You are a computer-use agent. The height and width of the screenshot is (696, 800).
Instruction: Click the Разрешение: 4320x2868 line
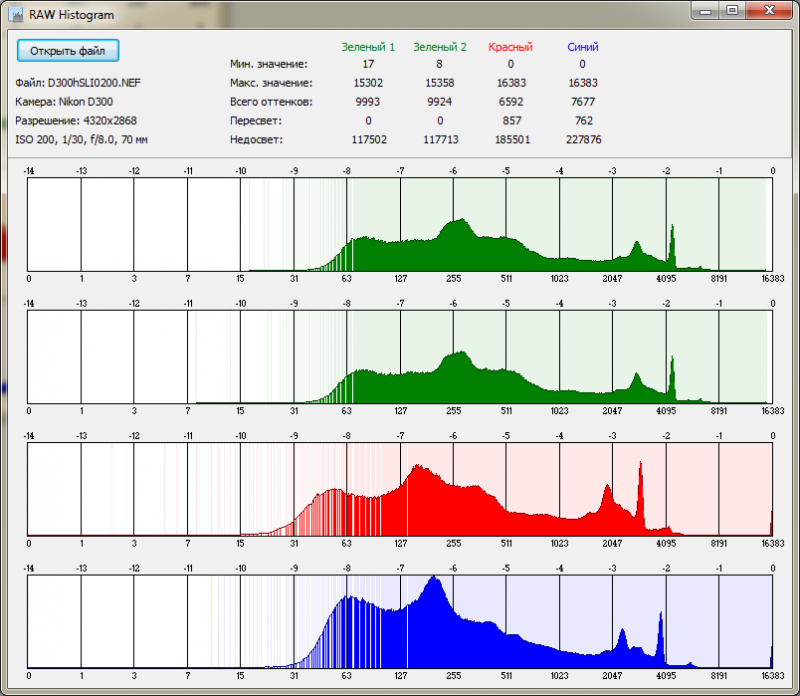(x=76, y=121)
